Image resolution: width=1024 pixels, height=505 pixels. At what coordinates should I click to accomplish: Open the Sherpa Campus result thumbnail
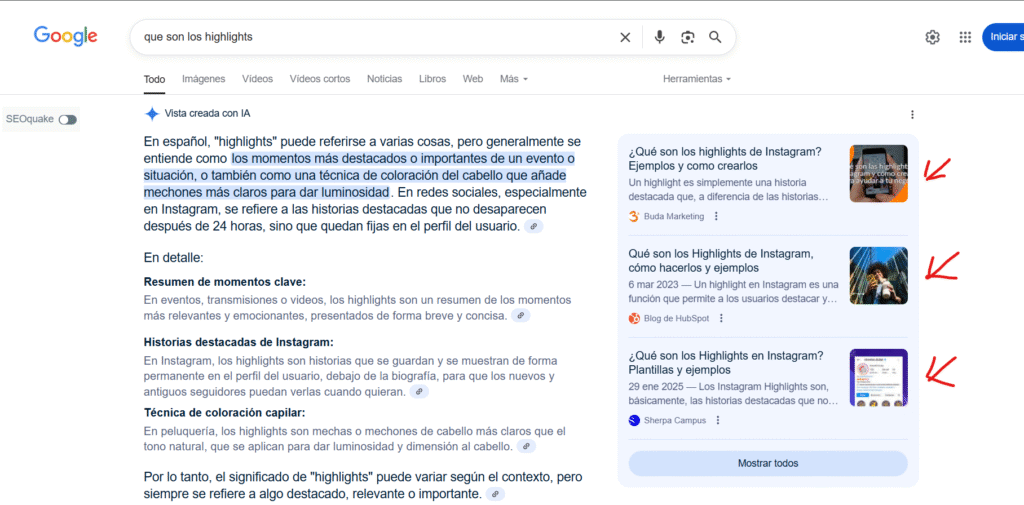point(878,378)
